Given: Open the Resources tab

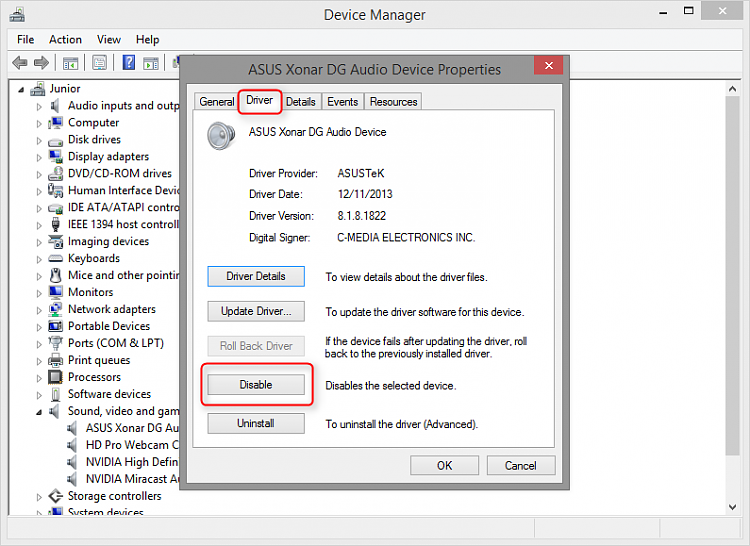Looking at the screenshot, I should tap(393, 102).
